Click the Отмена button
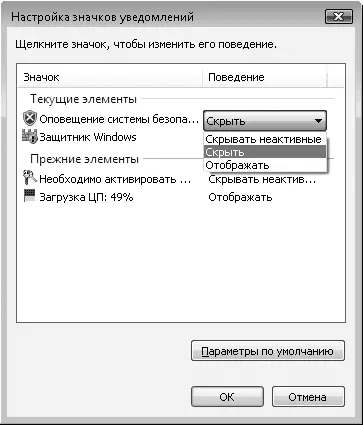Viewport: 363px width, 425px height. (x=308, y=397)
